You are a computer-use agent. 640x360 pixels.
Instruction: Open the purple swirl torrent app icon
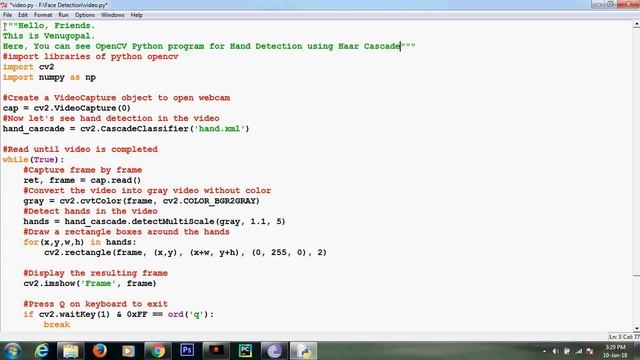tap(274, 351)
